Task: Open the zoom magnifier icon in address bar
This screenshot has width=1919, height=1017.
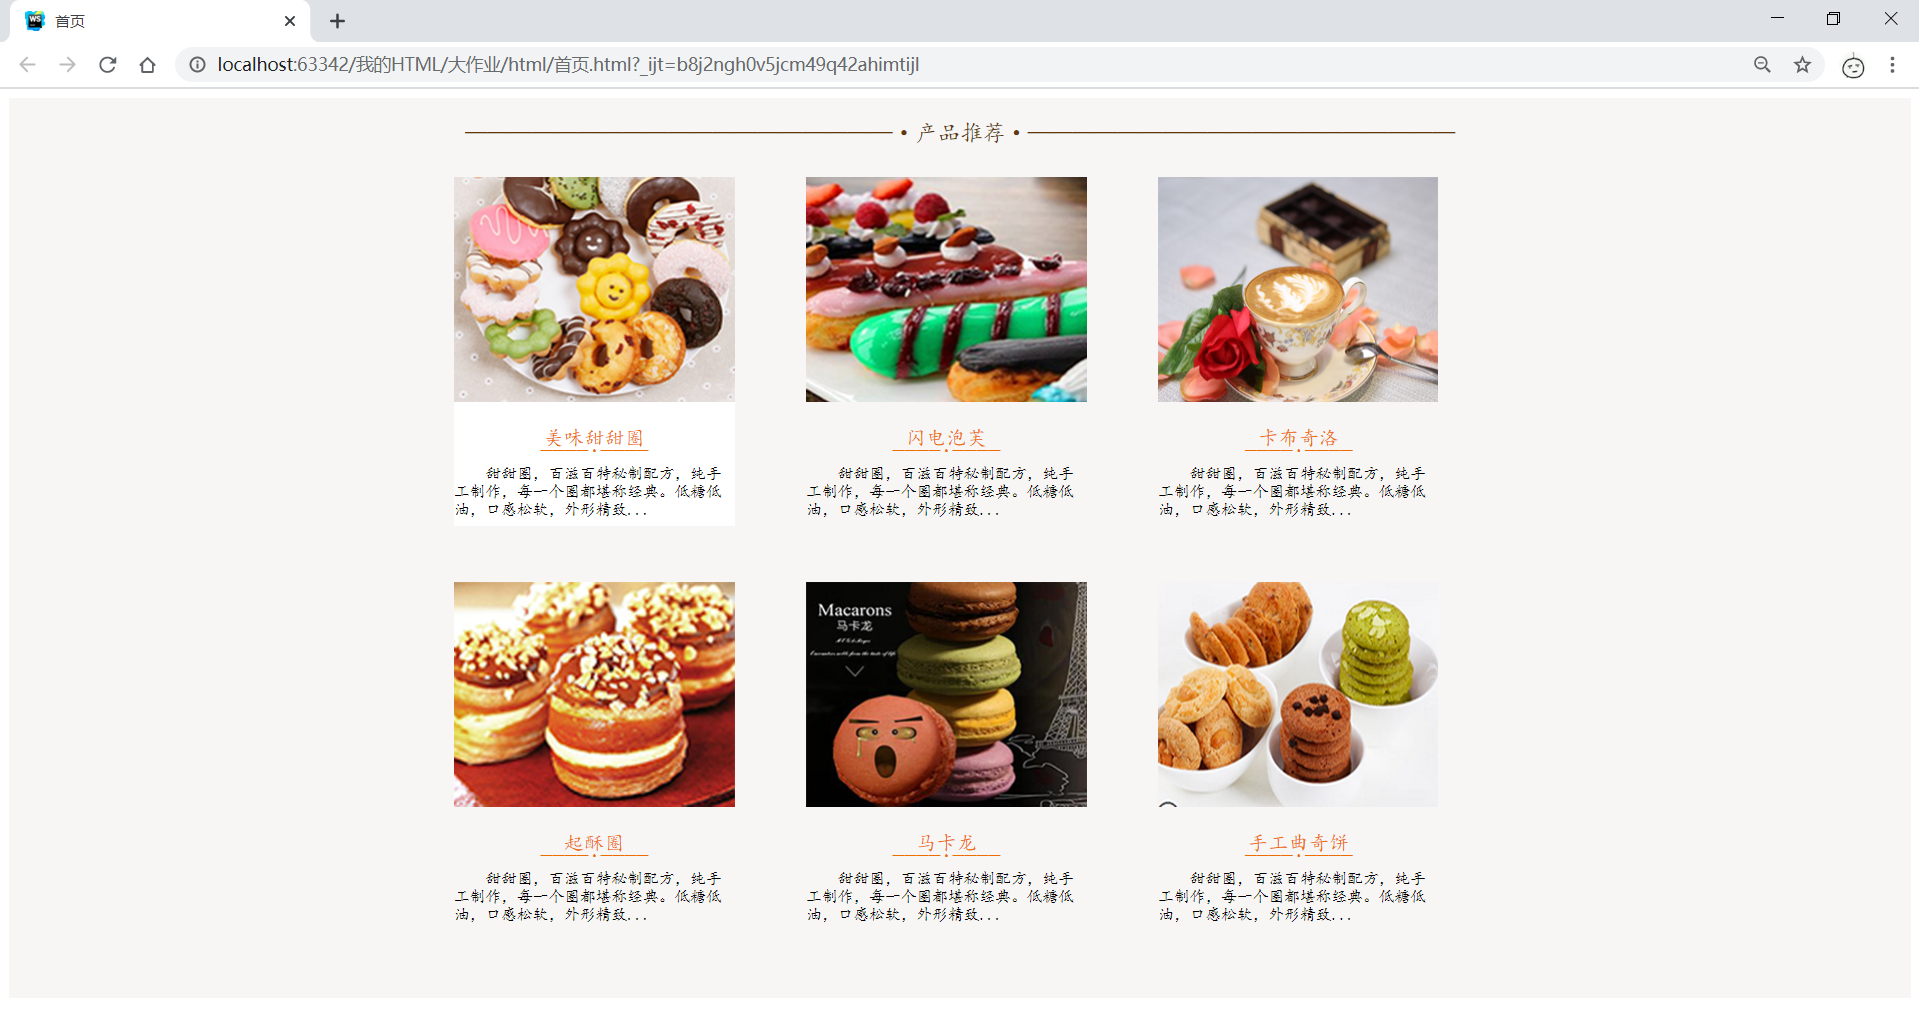Action: [x=1762, y=65]
